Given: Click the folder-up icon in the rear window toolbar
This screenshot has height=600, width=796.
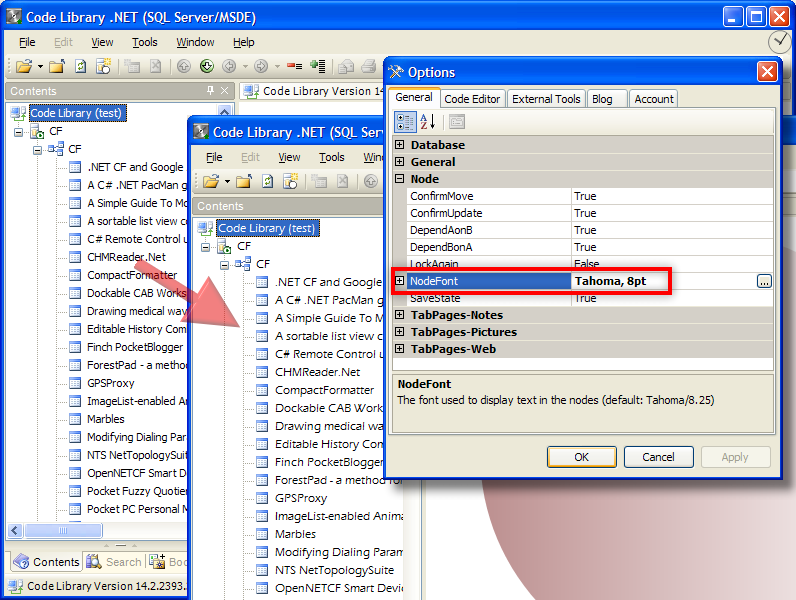Looking at the screenshot, I should (56, 66).
